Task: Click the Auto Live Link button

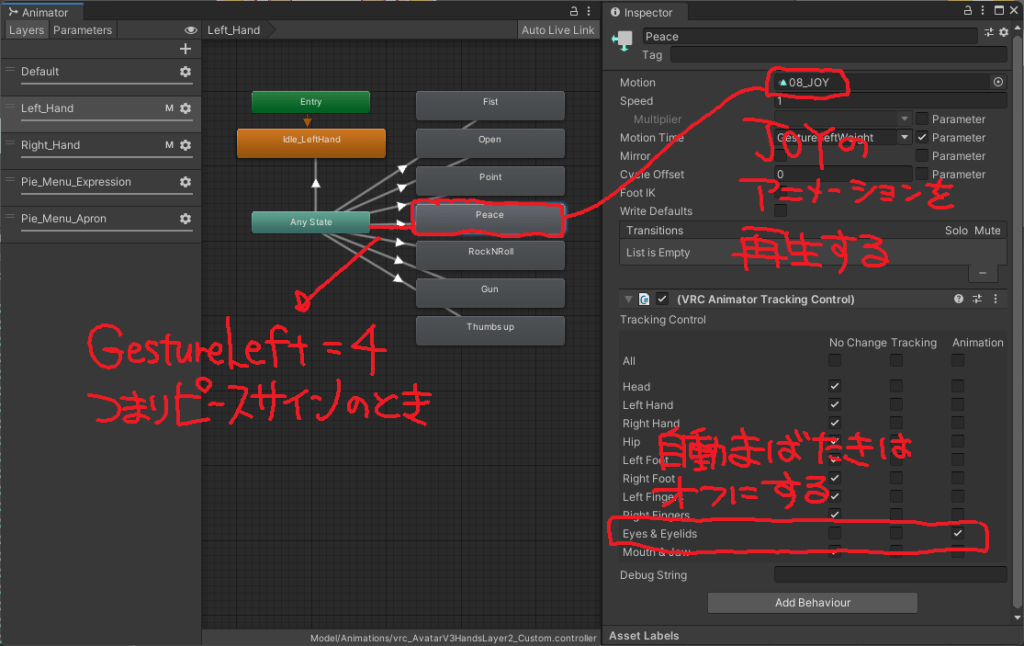Action: coord(557,29)
